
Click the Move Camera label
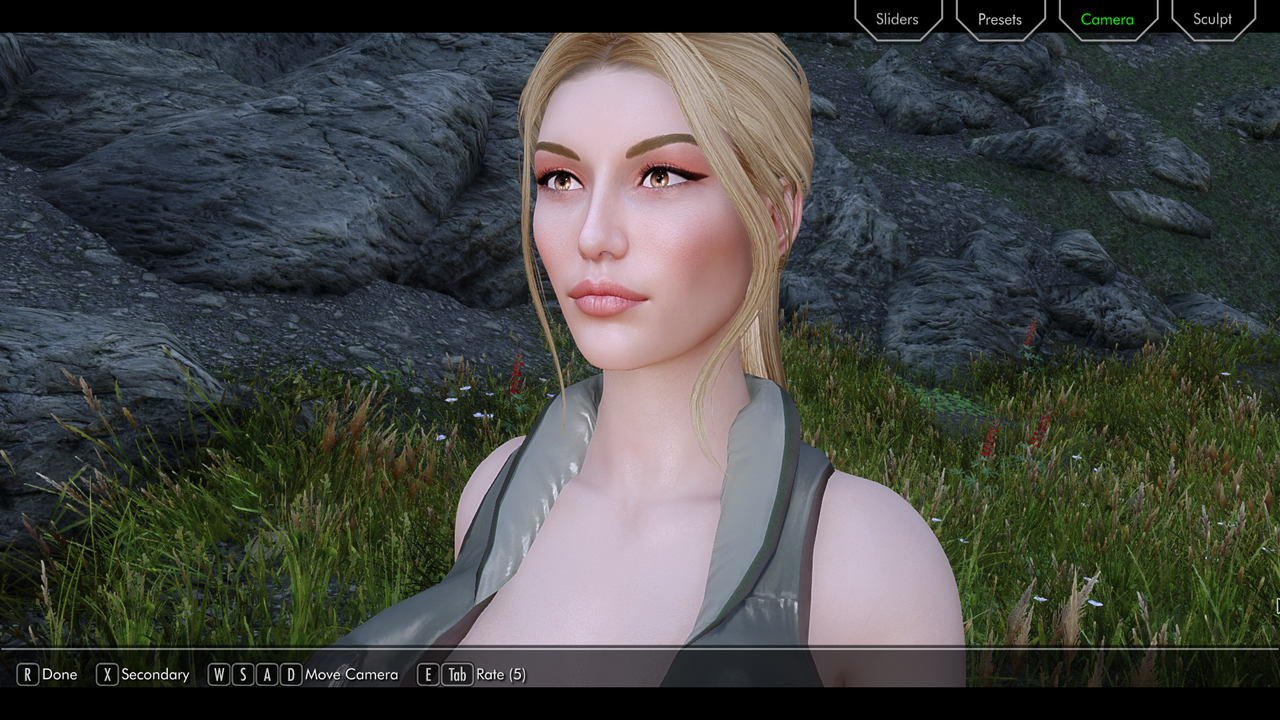(351, 675)
